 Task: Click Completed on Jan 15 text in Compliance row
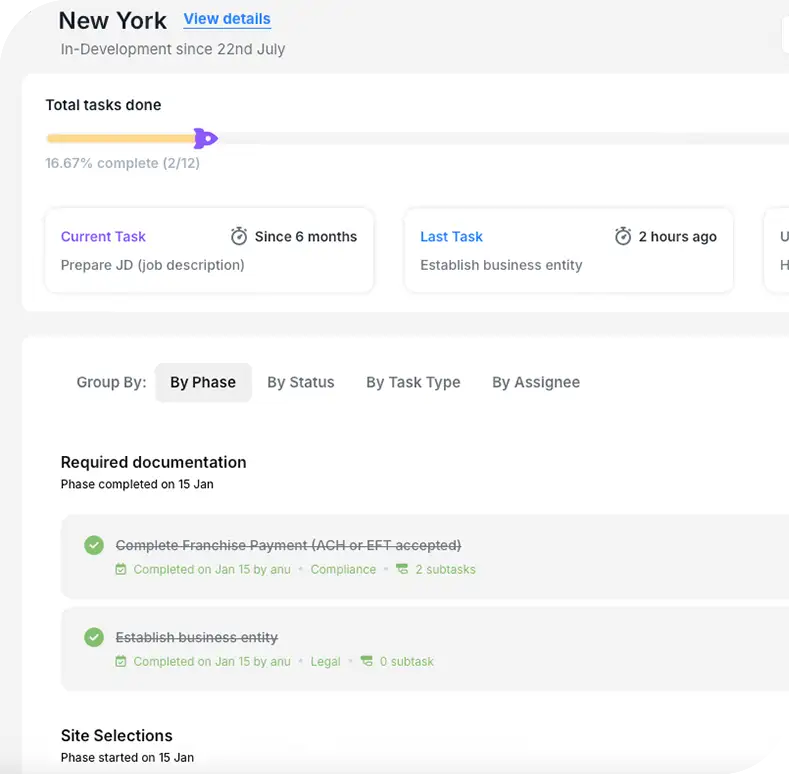212,569
